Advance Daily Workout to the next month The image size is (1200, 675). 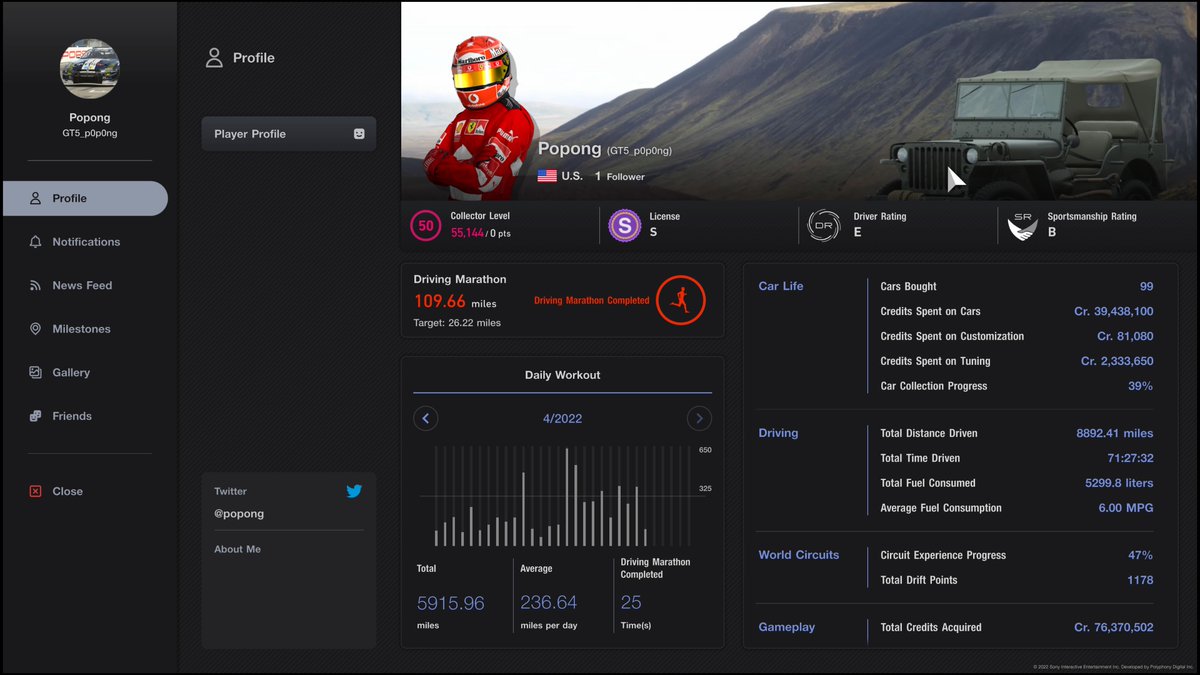pos(699,418)
